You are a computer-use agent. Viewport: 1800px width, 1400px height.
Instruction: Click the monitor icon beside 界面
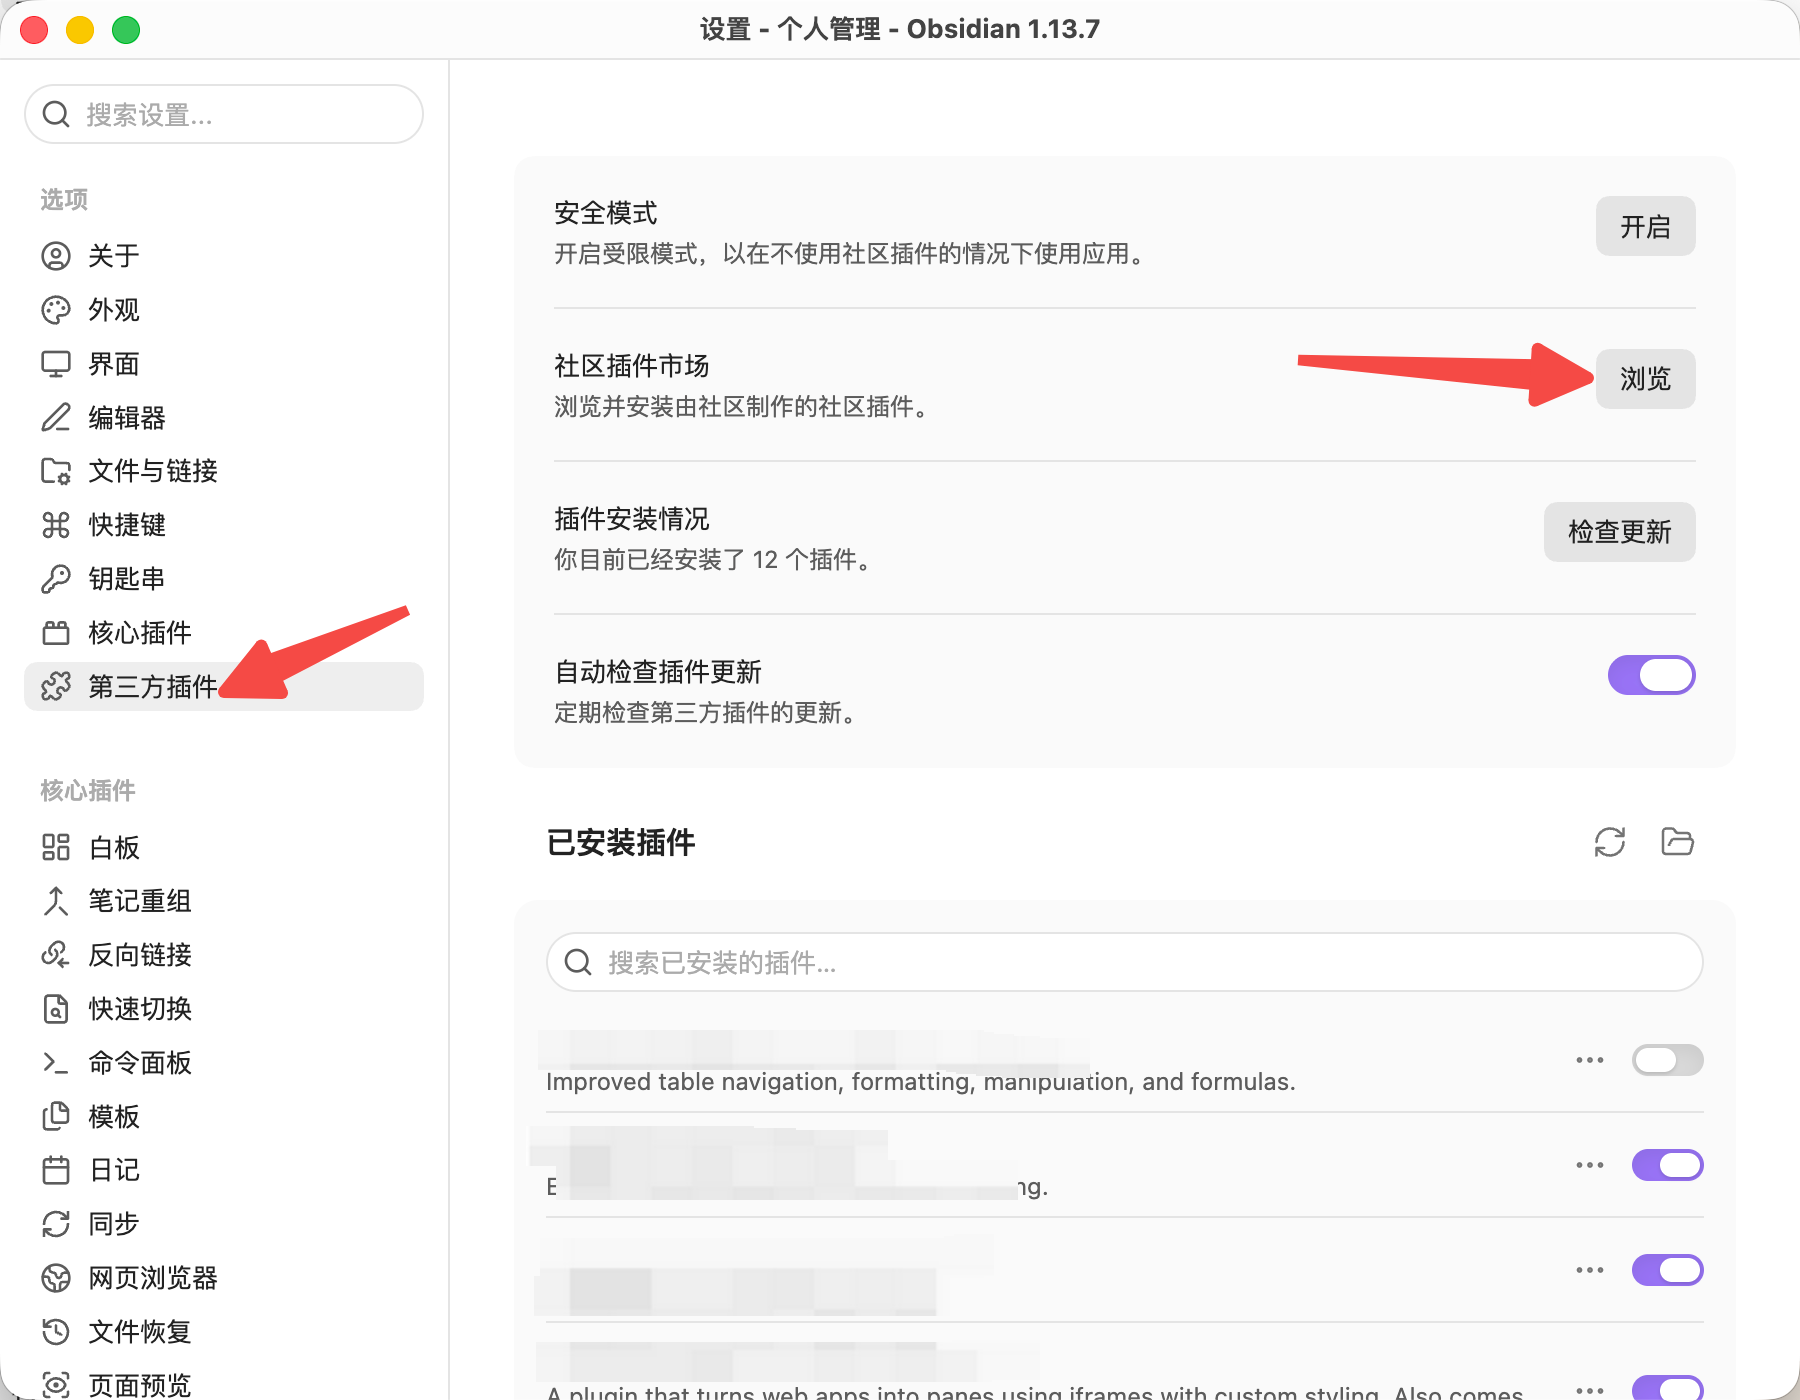pos(56,364)
